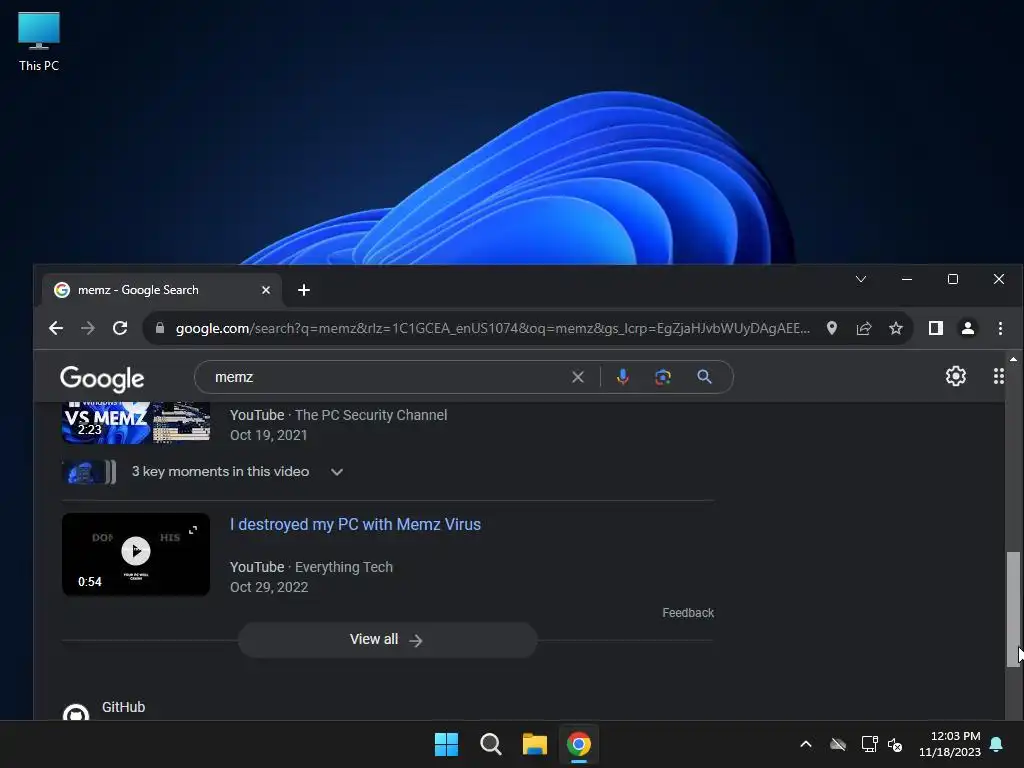Go back to the previous page in Chrome
This screenshot has width=1024, height=768.
[56, 328]
